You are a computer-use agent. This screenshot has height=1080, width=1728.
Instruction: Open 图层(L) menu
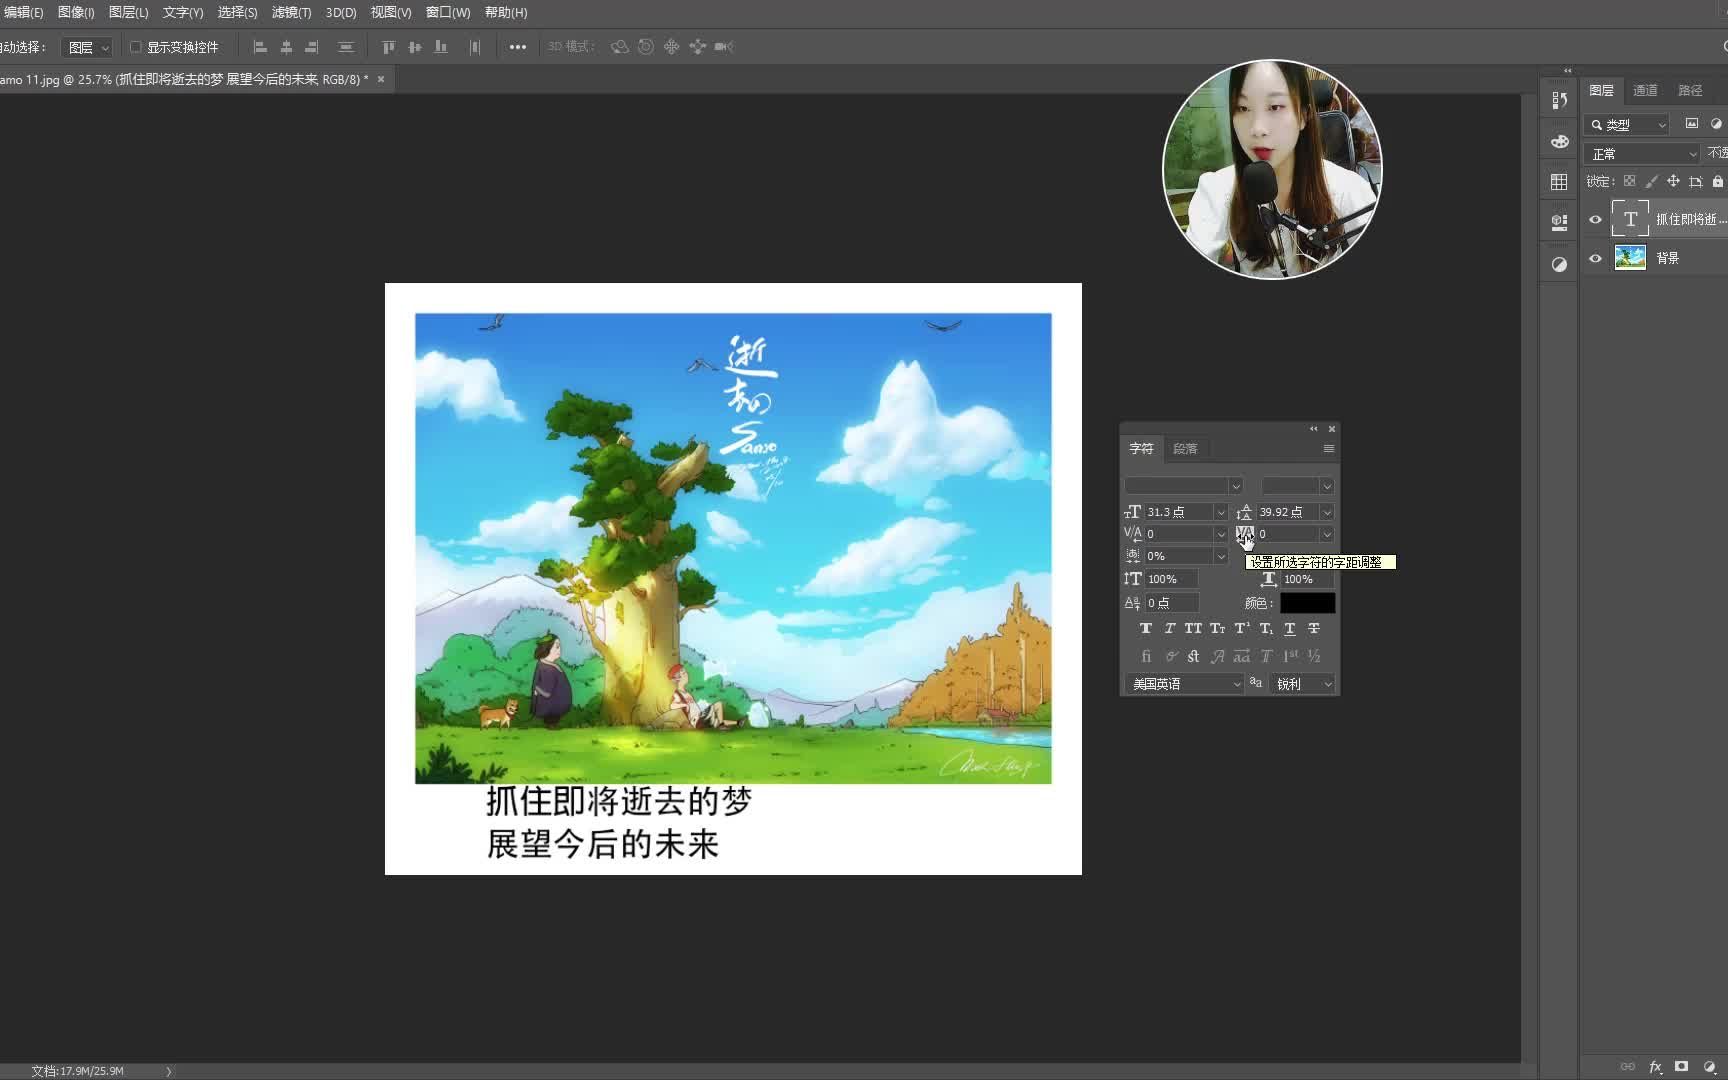[128, 12]
